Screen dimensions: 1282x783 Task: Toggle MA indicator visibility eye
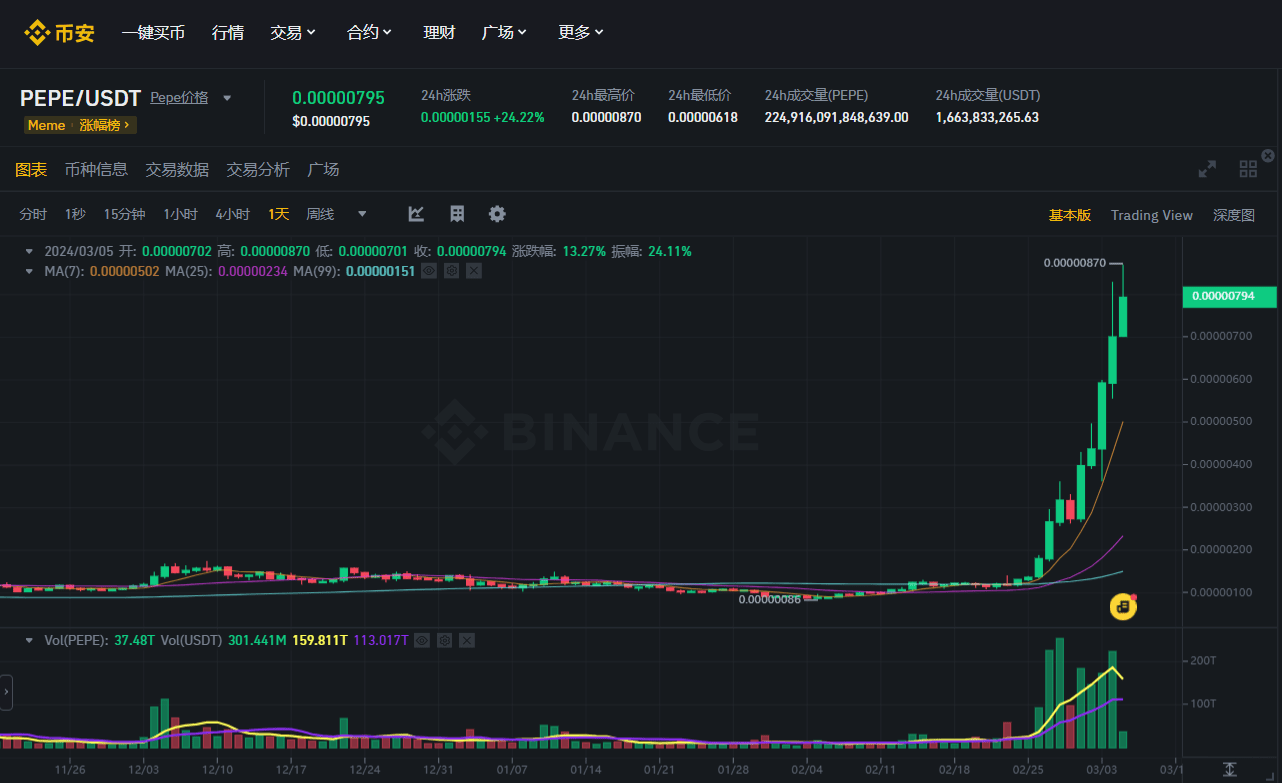pos(428,271)
